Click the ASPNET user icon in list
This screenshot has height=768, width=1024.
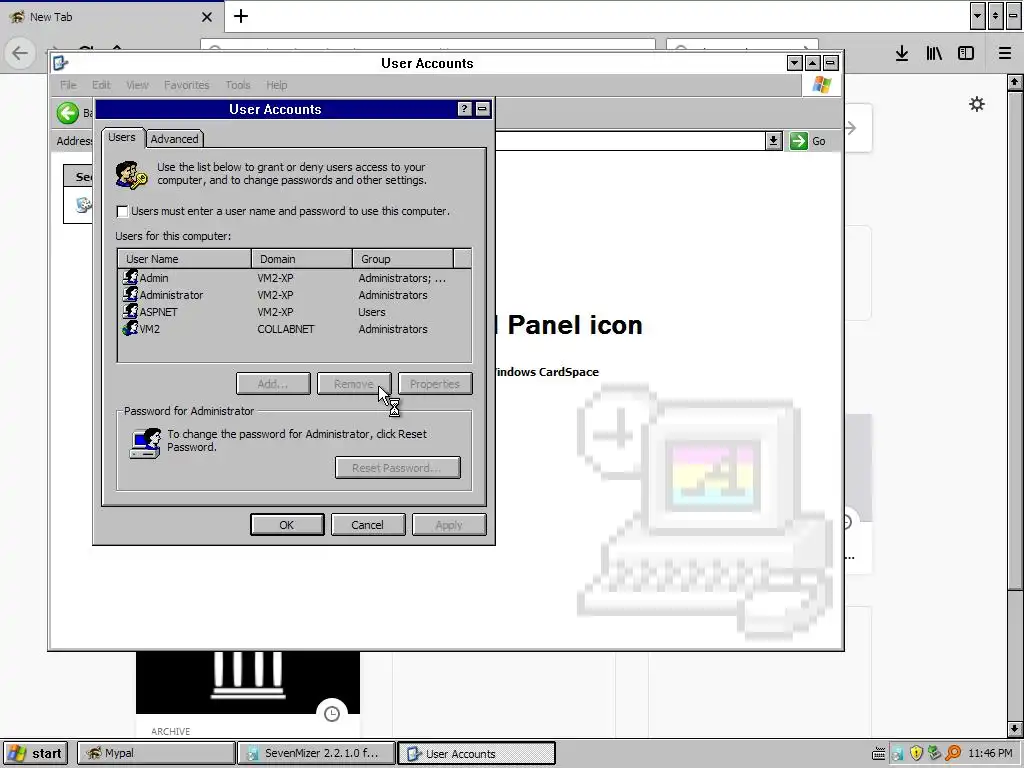131,311
